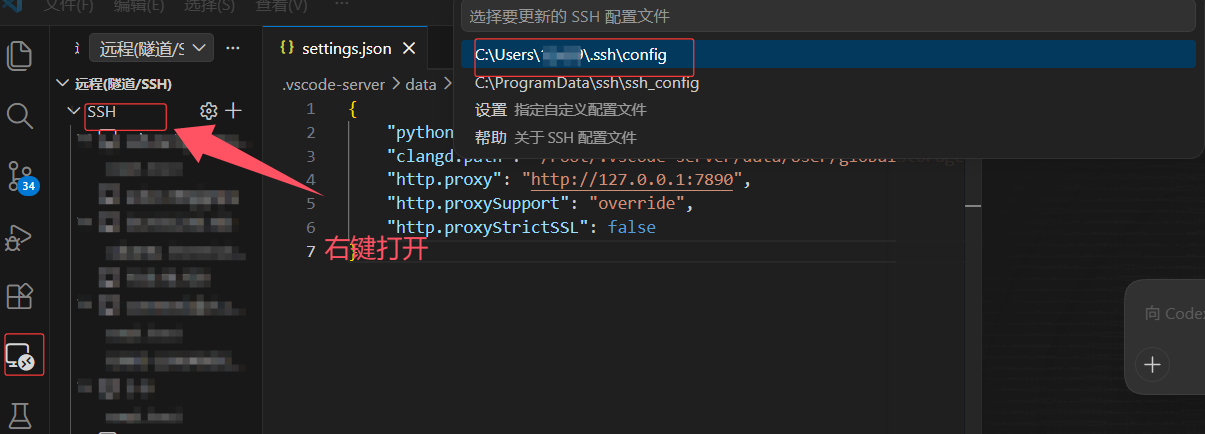The height and width of the screenshot is (434, 1205).
Task: Open the Extensions view
Action: pyautogui.click(x=20, y=297)
